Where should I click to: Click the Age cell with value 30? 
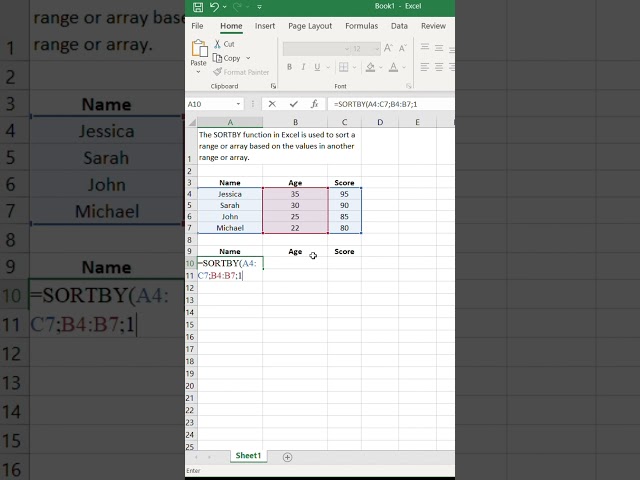click(295, 205)
